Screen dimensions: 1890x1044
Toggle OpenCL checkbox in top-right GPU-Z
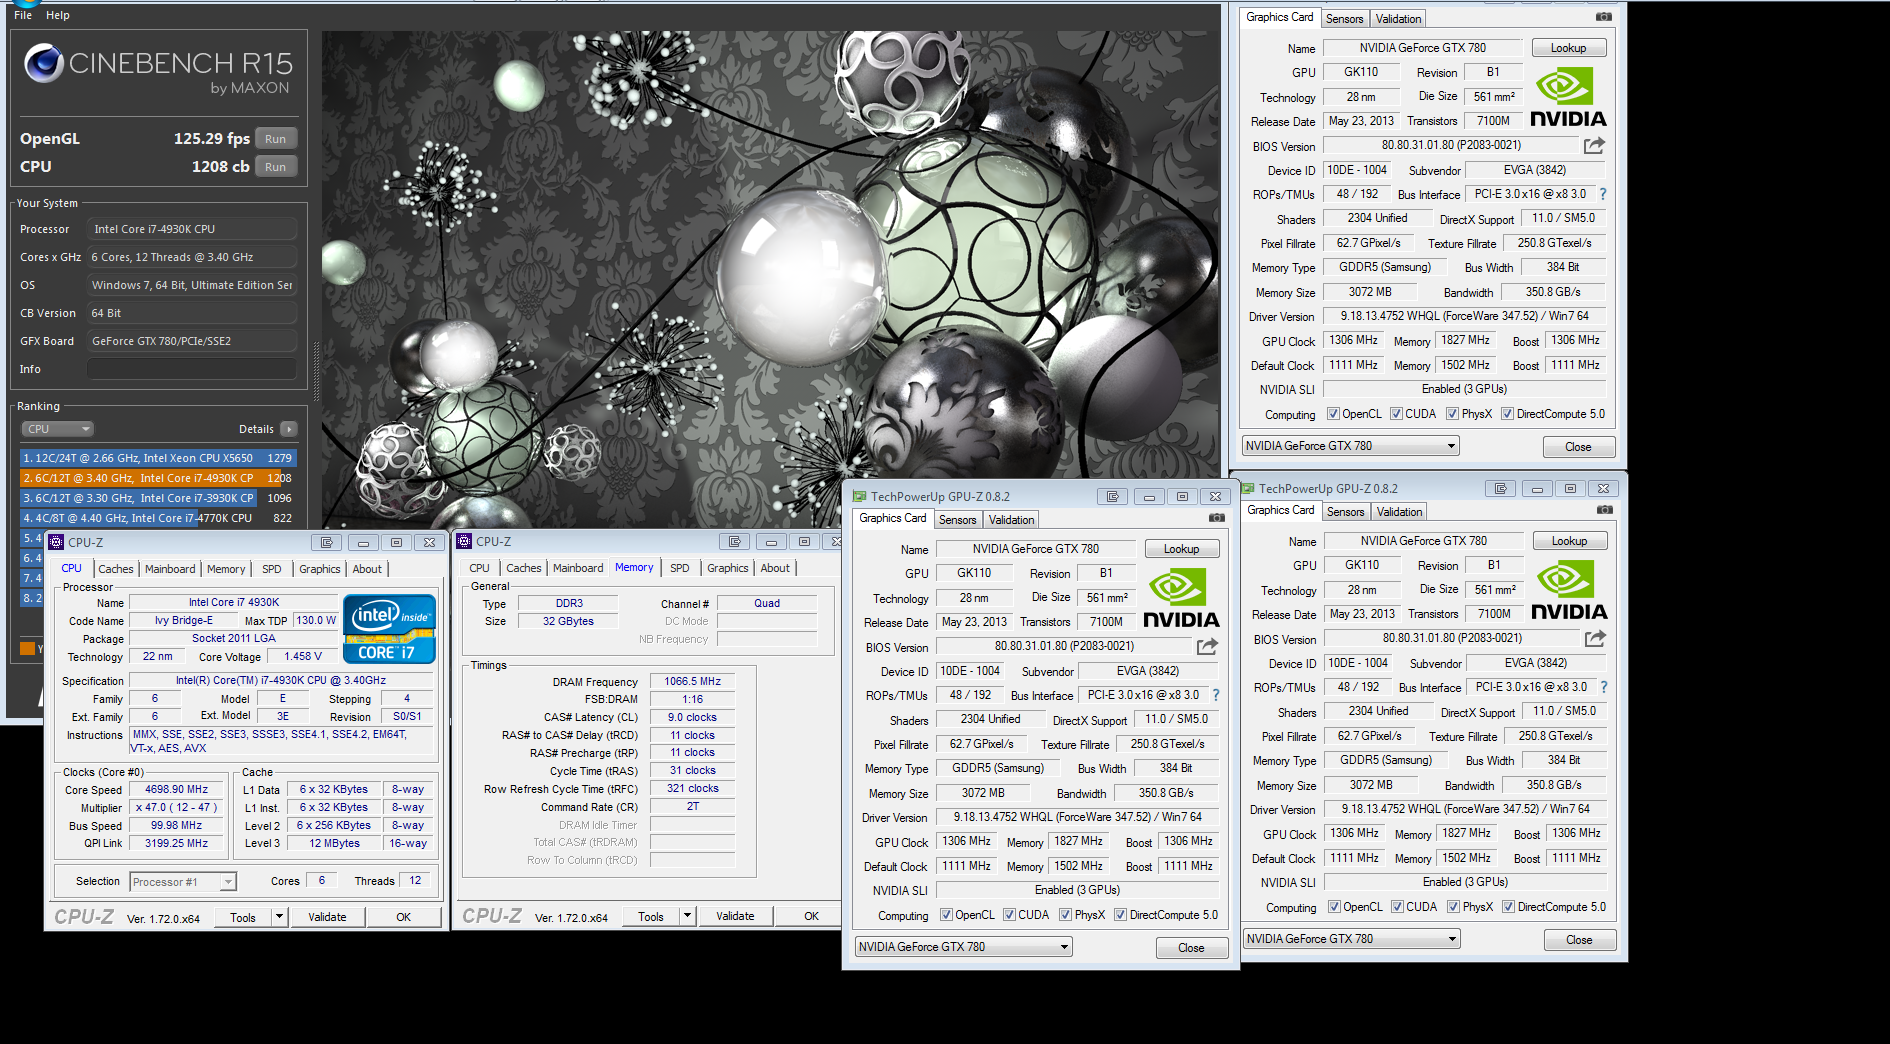[x=1333, y=414]
